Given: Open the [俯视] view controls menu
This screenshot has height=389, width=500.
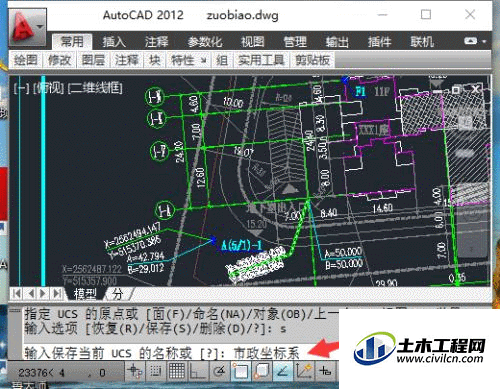Looking at the screenshot, I should click(49, 89).
